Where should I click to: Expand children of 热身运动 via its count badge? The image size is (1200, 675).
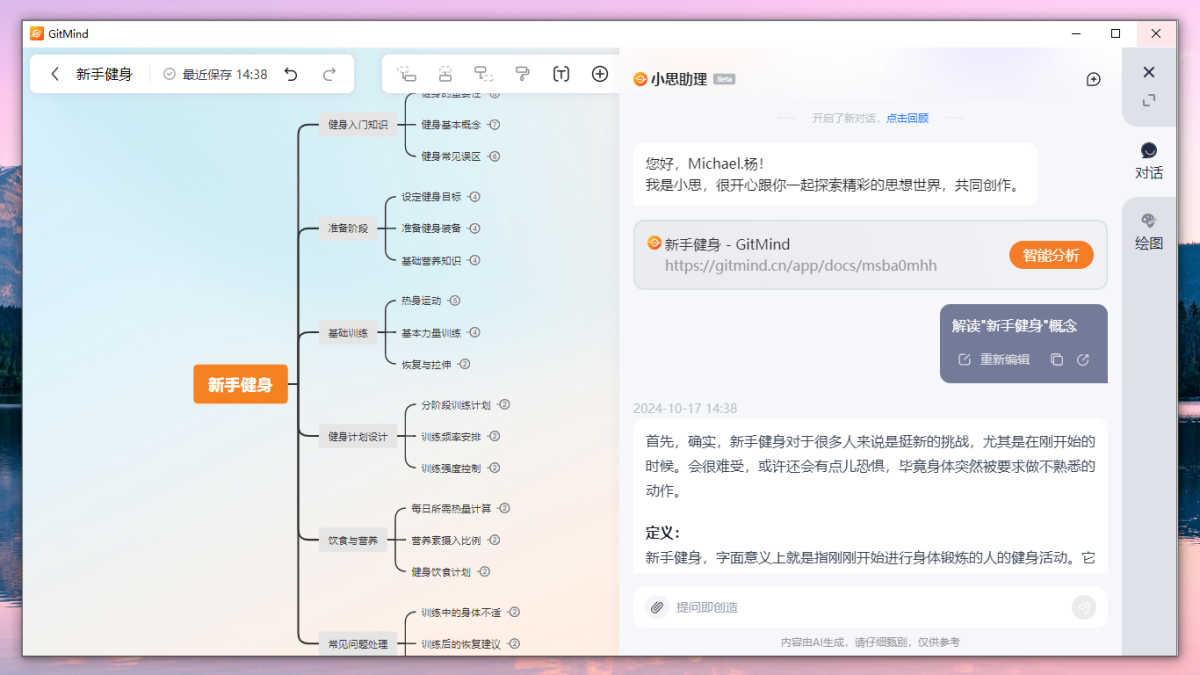click(x=454, y=300)
